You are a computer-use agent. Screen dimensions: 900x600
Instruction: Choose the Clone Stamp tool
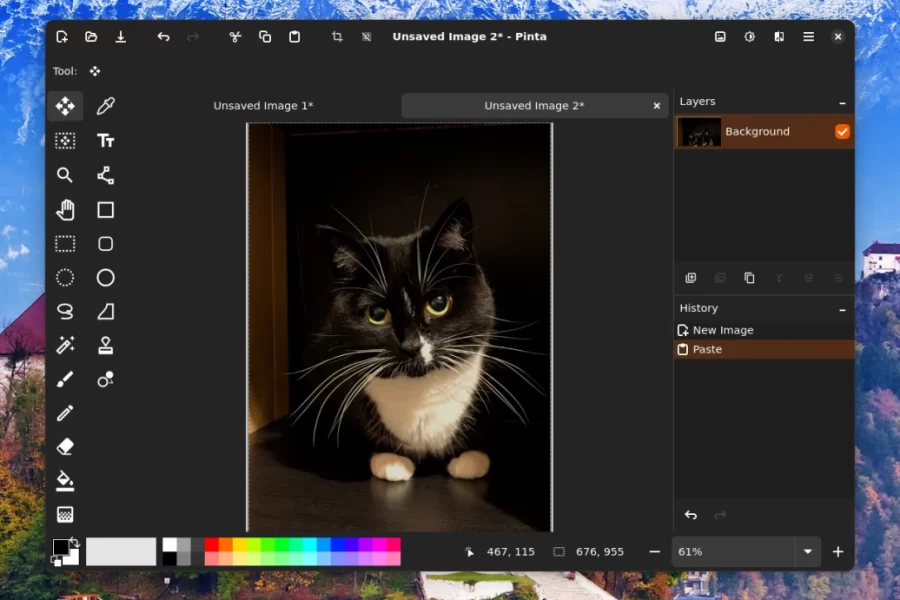point(105,345)
